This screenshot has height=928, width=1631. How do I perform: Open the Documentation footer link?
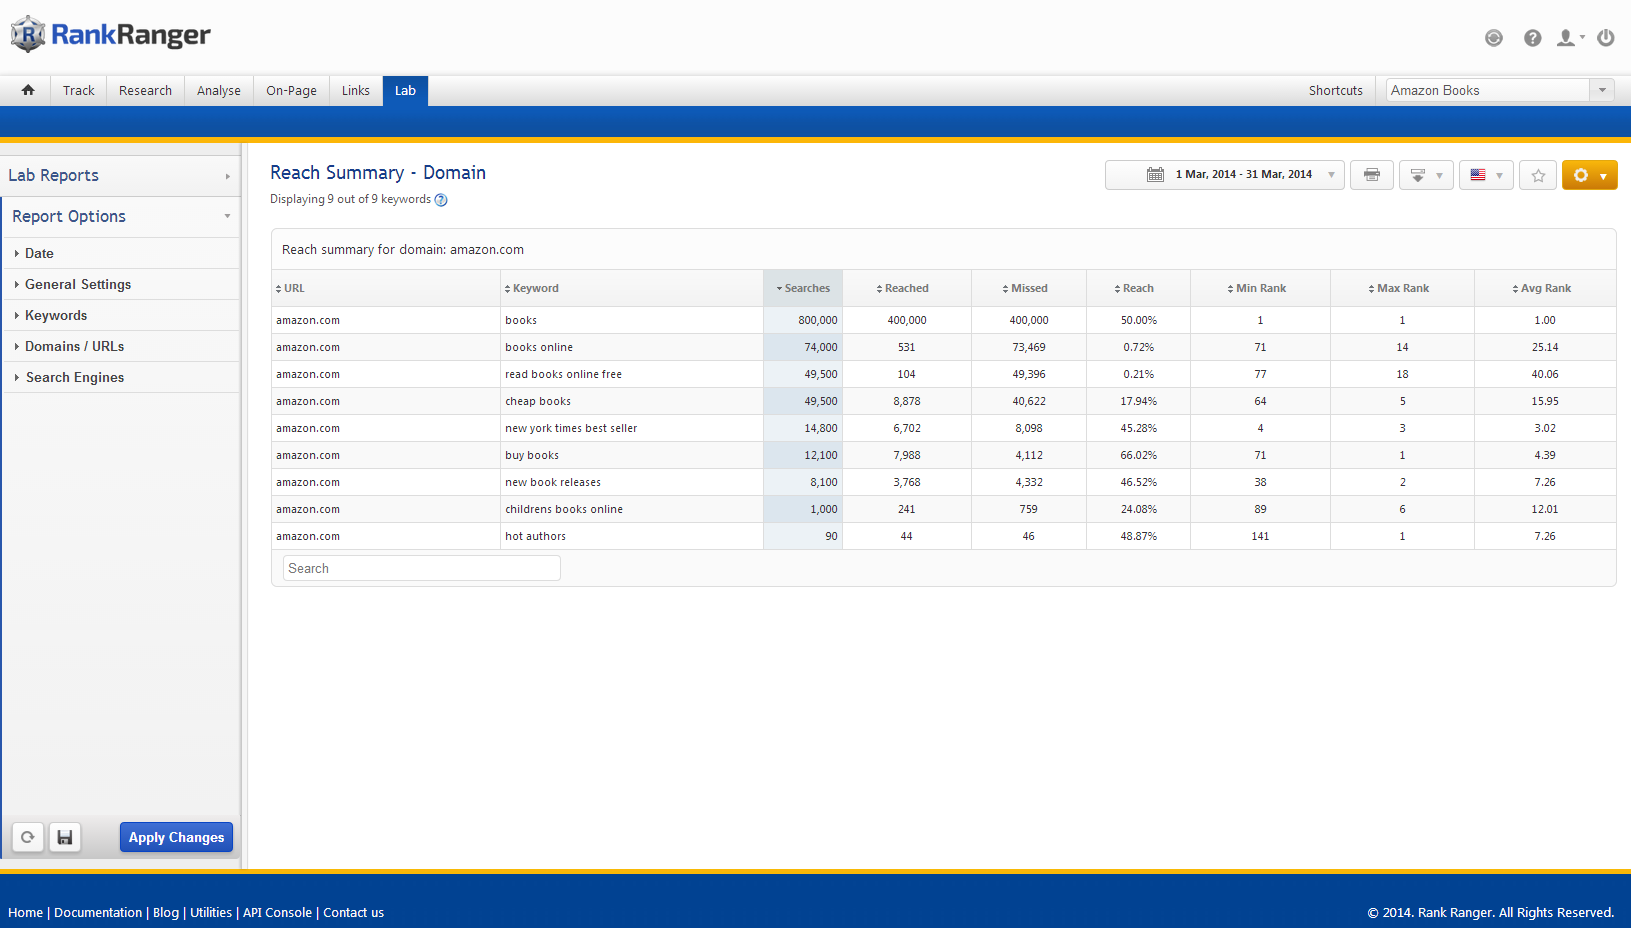pyautogui.click(x=98, y=912)
